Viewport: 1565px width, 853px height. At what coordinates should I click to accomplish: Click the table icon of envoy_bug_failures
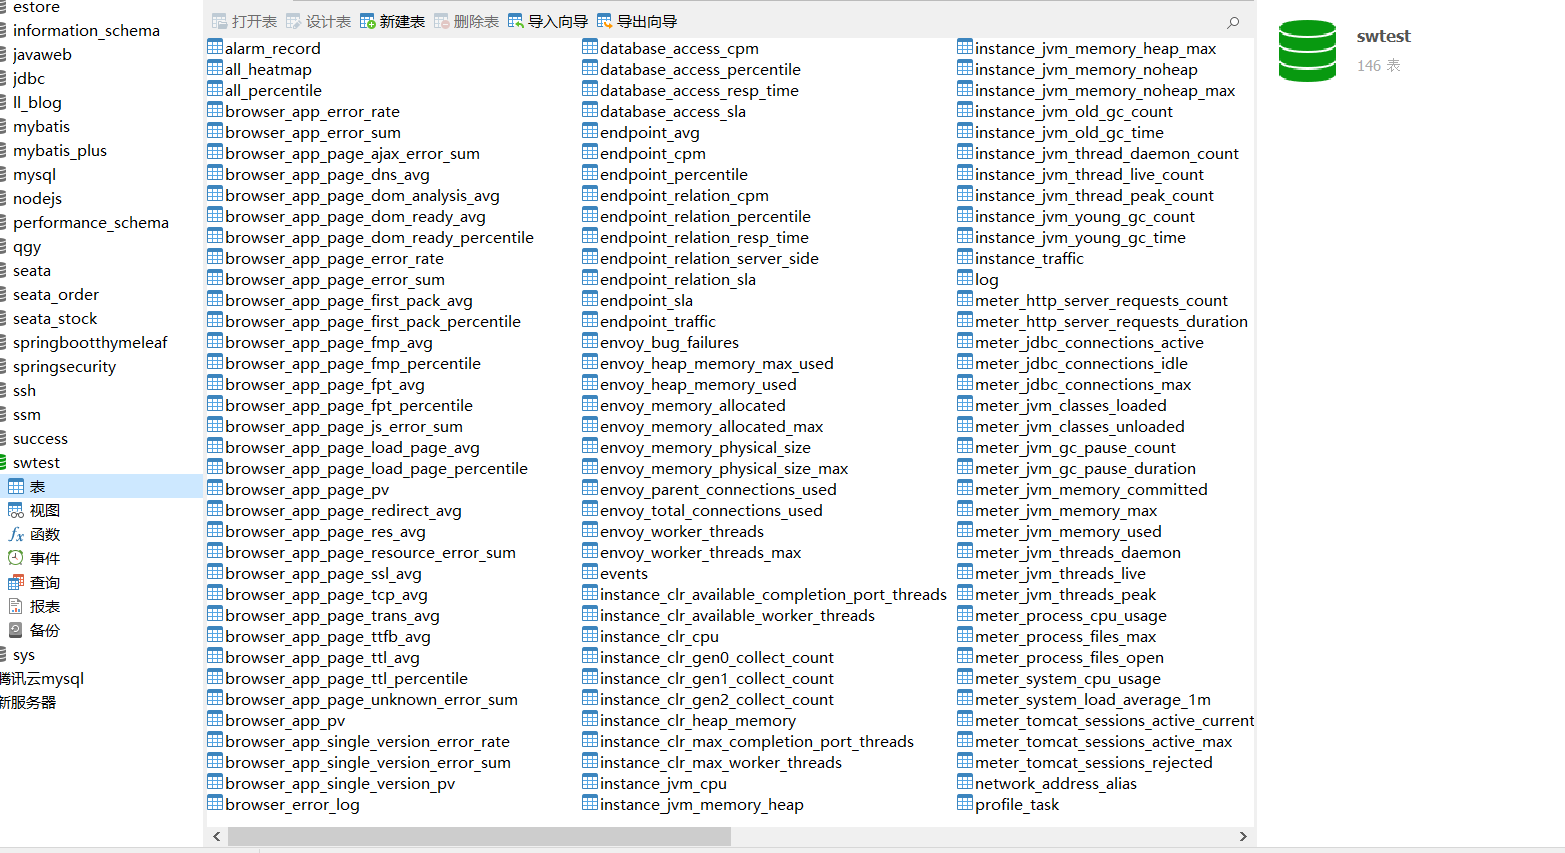[590, 341]
